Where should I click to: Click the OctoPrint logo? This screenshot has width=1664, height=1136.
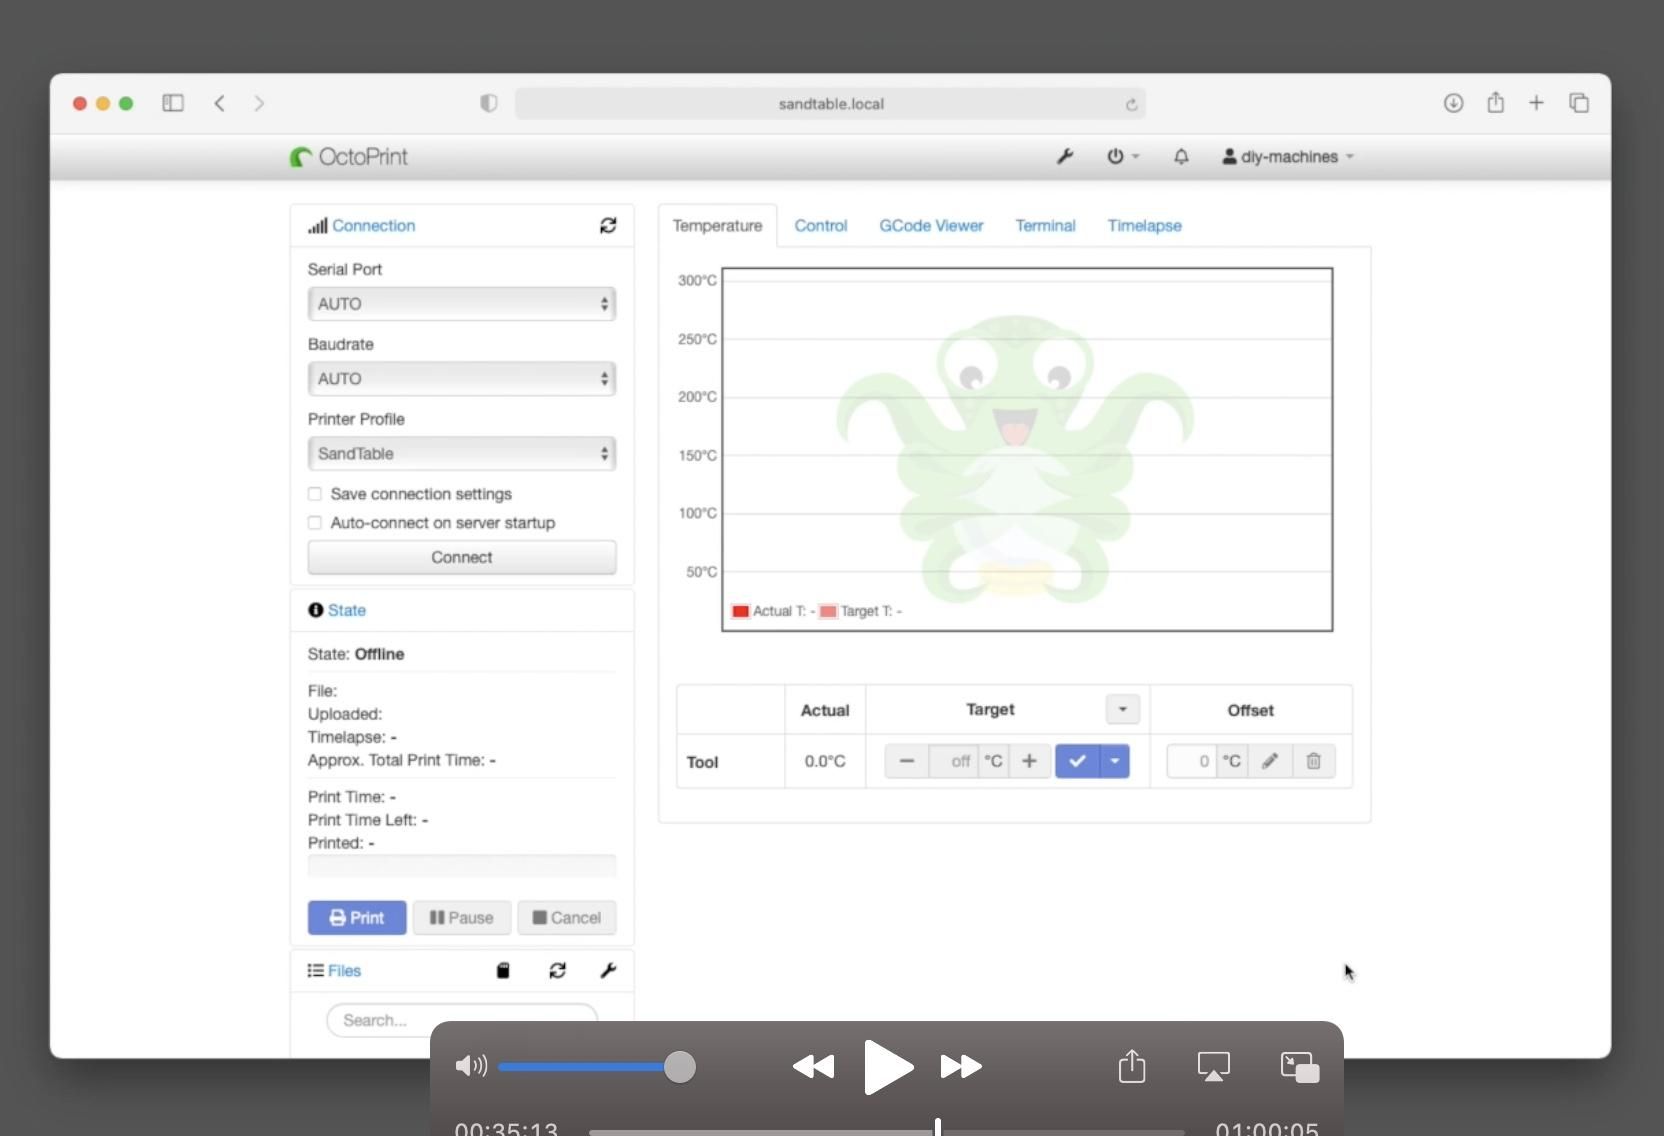pyautogui.click(x=349, y=157)
